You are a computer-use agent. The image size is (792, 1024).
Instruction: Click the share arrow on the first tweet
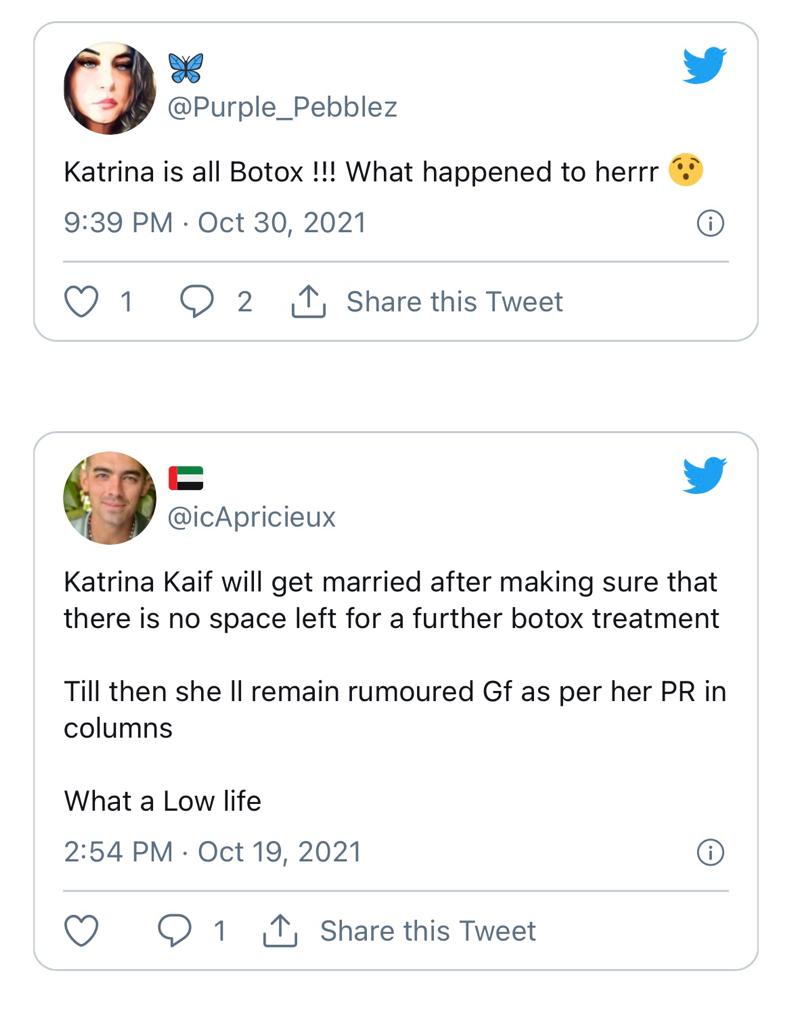[x=310, y=299]
